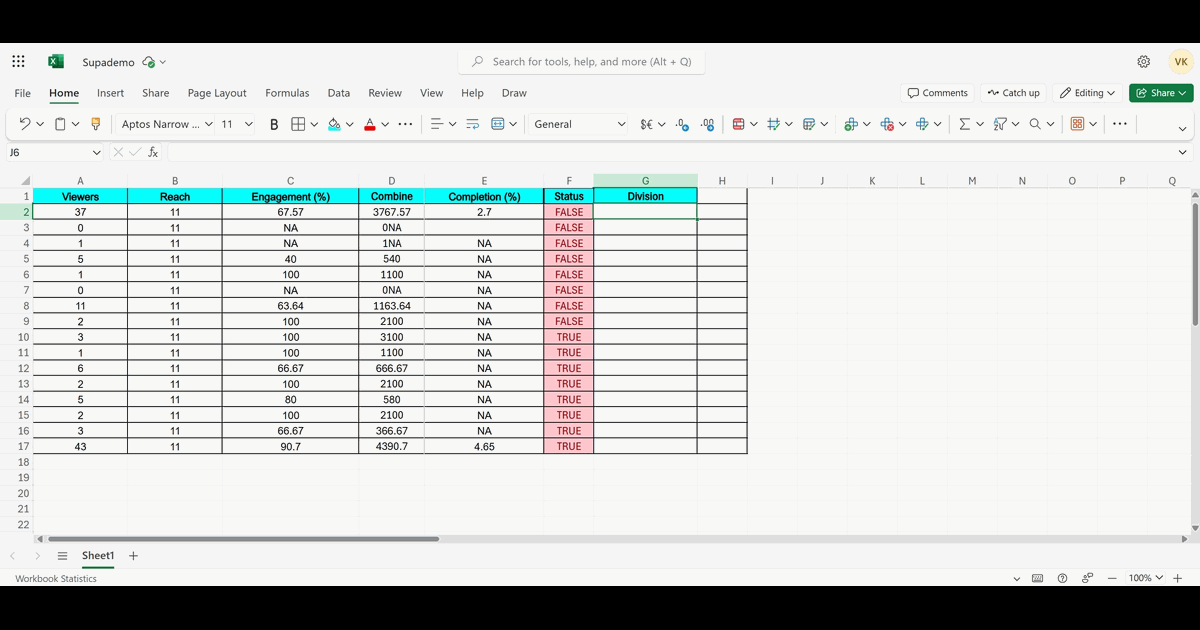Expand the ribbon display options chevron
The image size is (1200, 630).
tap(1183, 128)
